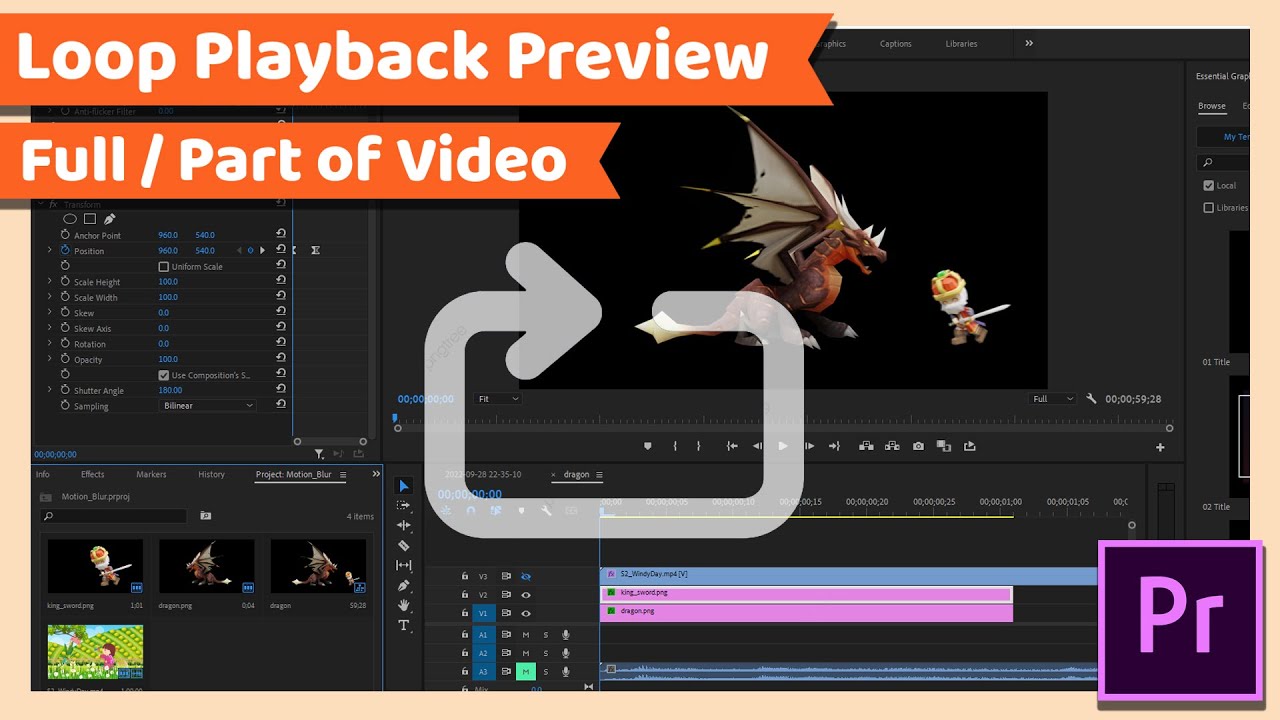Toggle Position animation stopwatch
Viewport: 1280px width, 720px height.
tap(65, 250)
